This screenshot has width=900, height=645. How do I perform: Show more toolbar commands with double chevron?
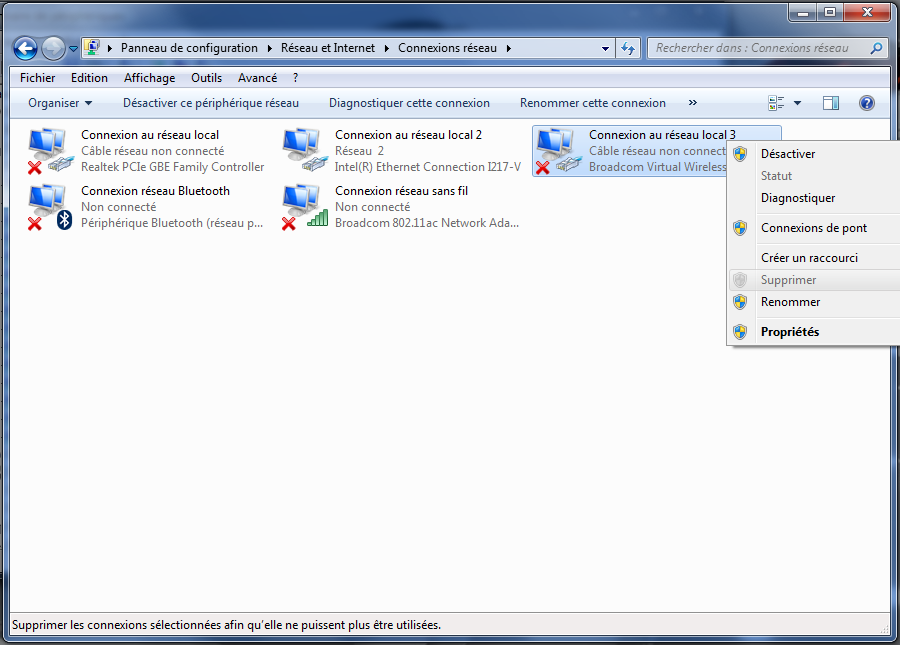coord(693,103)
